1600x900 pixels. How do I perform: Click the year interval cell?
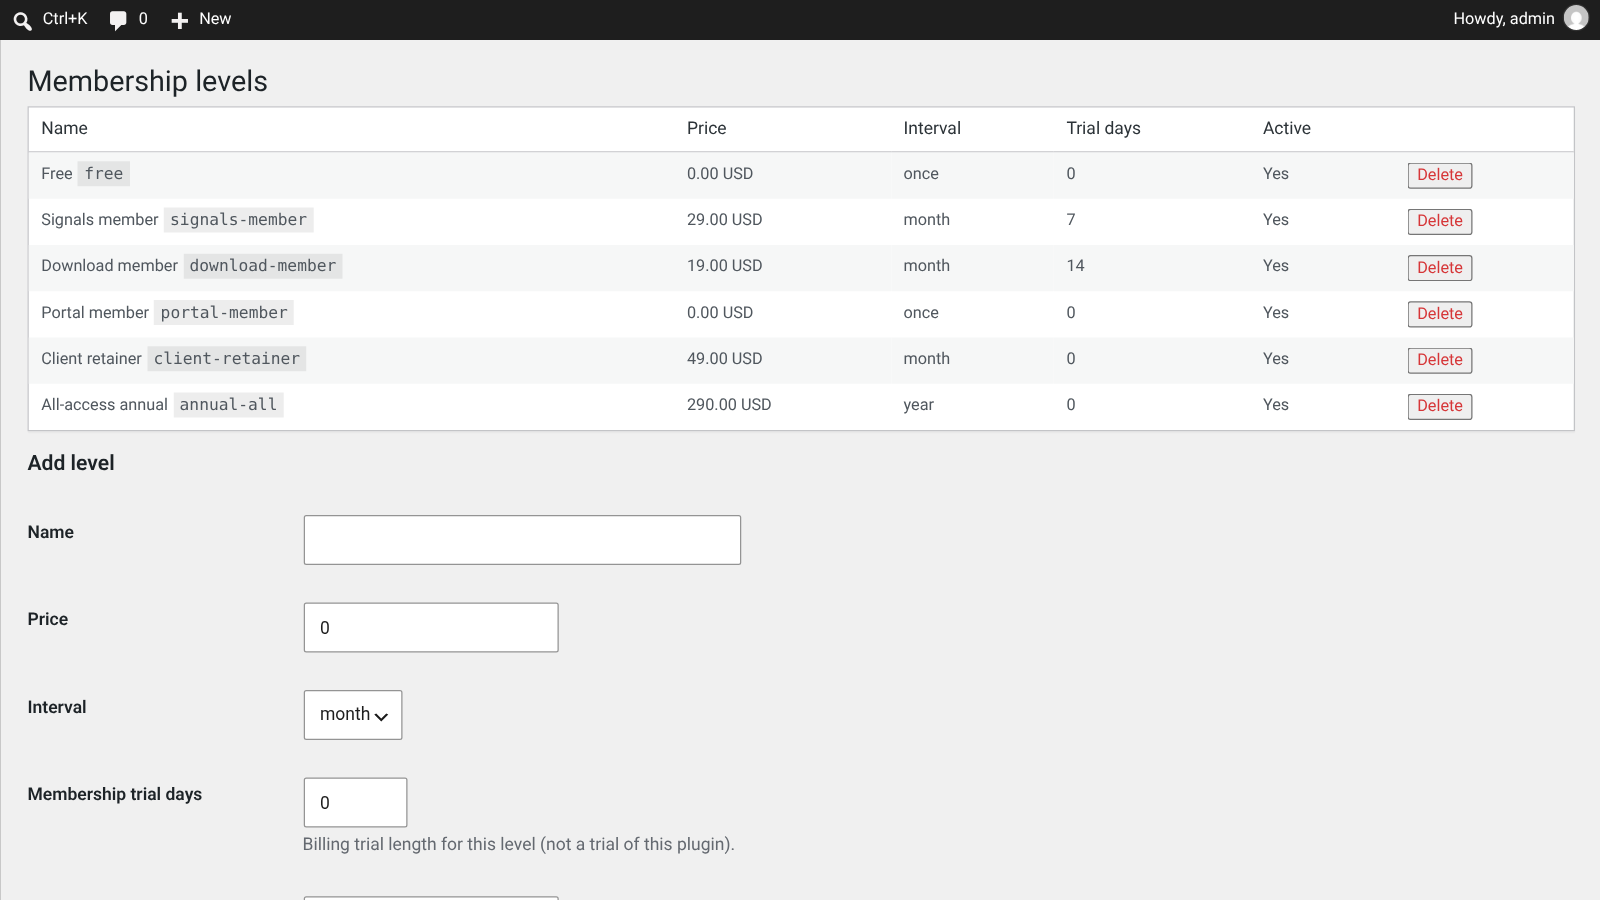[918, 405]
